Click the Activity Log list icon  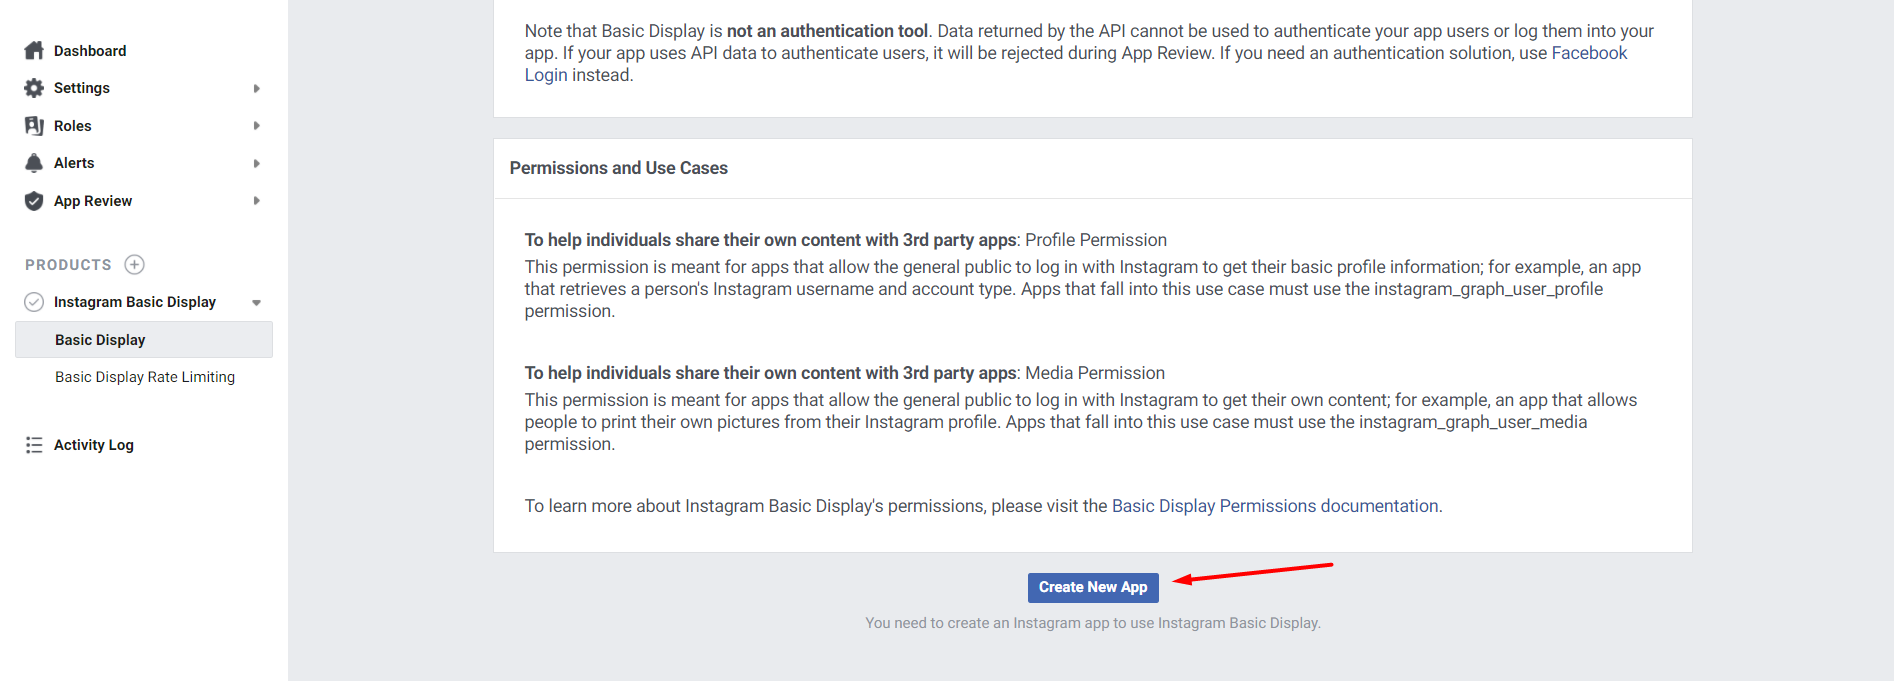pyautogui.click(x=34, y=445)
